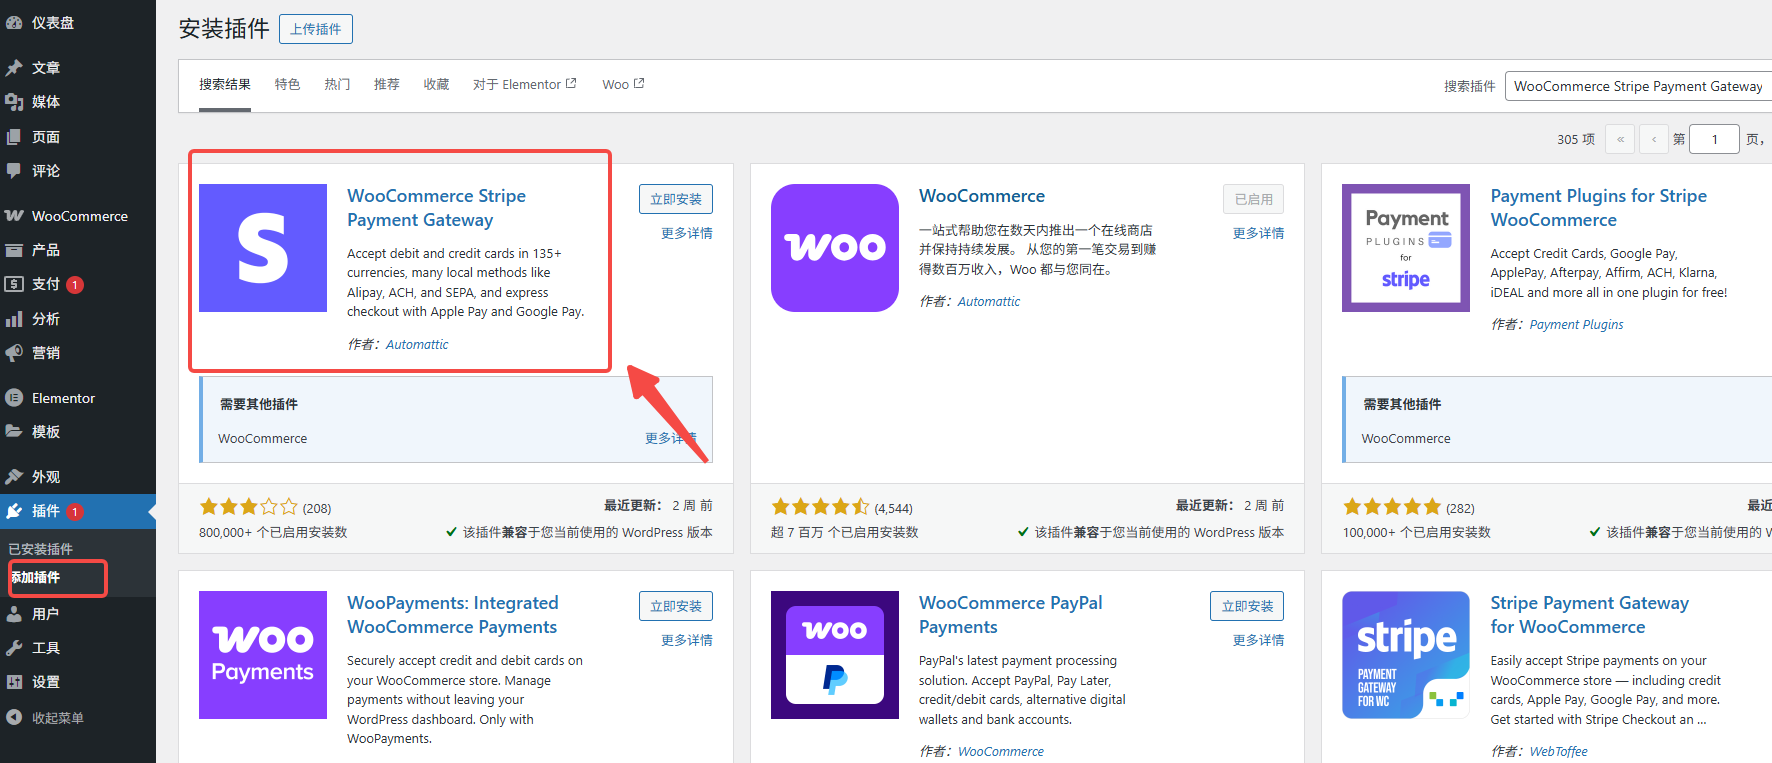The width and height of the screenshot is (1772, 763).
Task: Switch to the Featured (特色) tab
Action: (287, 85)
